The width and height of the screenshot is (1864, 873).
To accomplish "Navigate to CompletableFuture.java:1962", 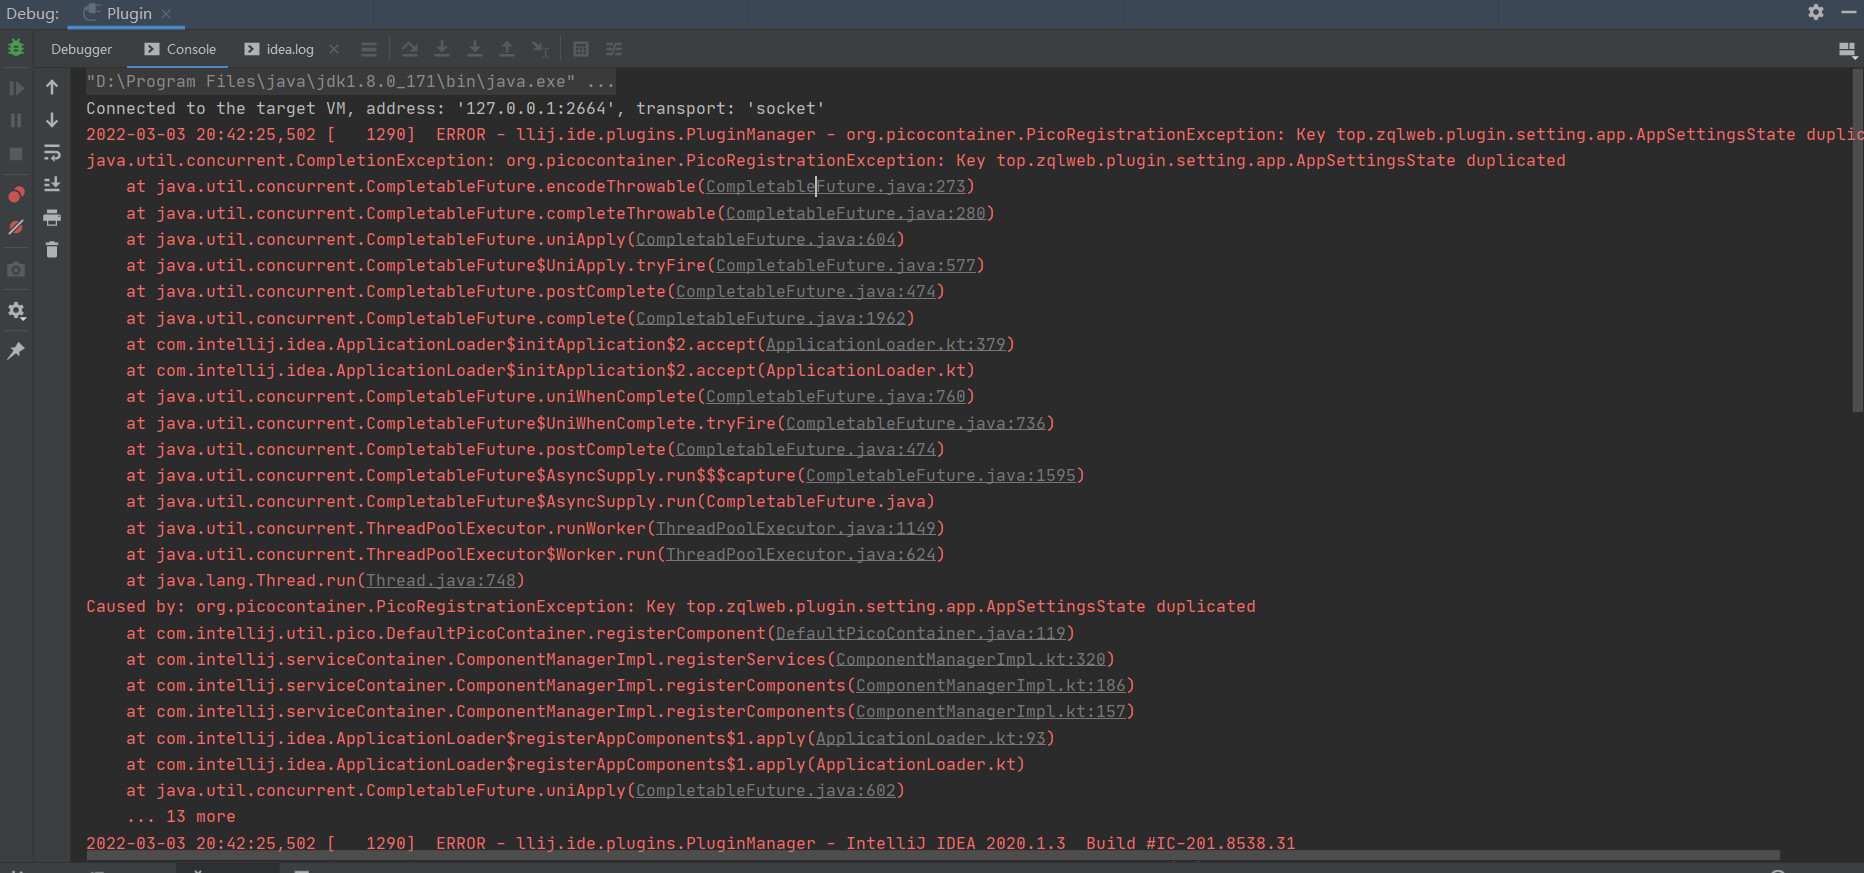I will click(771, 318).
